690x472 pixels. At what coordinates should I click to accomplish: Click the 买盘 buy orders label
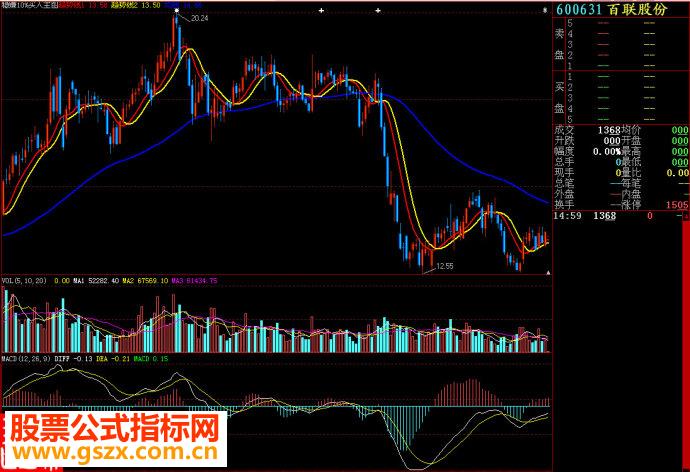point(559,98)
